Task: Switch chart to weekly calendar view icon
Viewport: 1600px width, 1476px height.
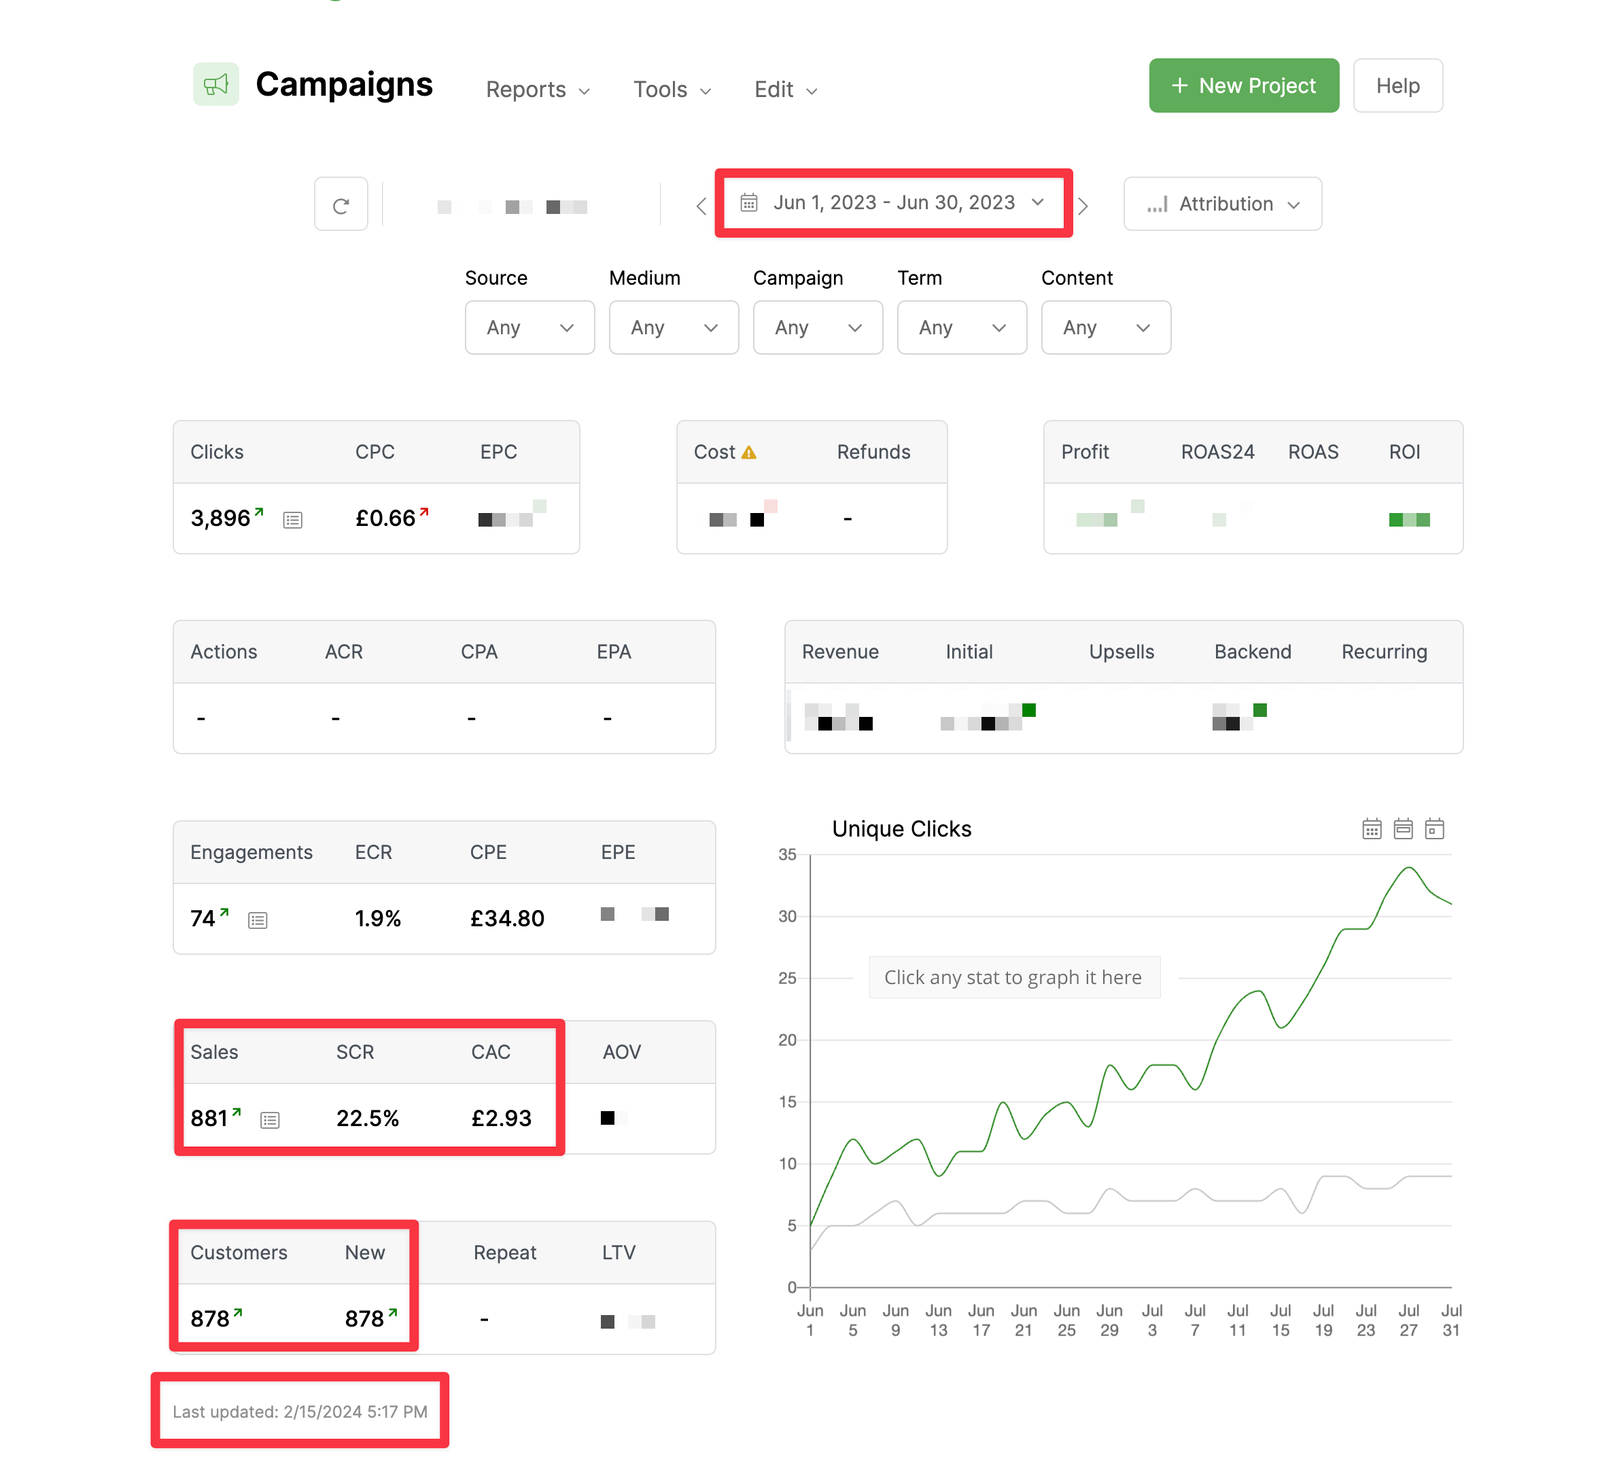Action: pos(1403,829)
